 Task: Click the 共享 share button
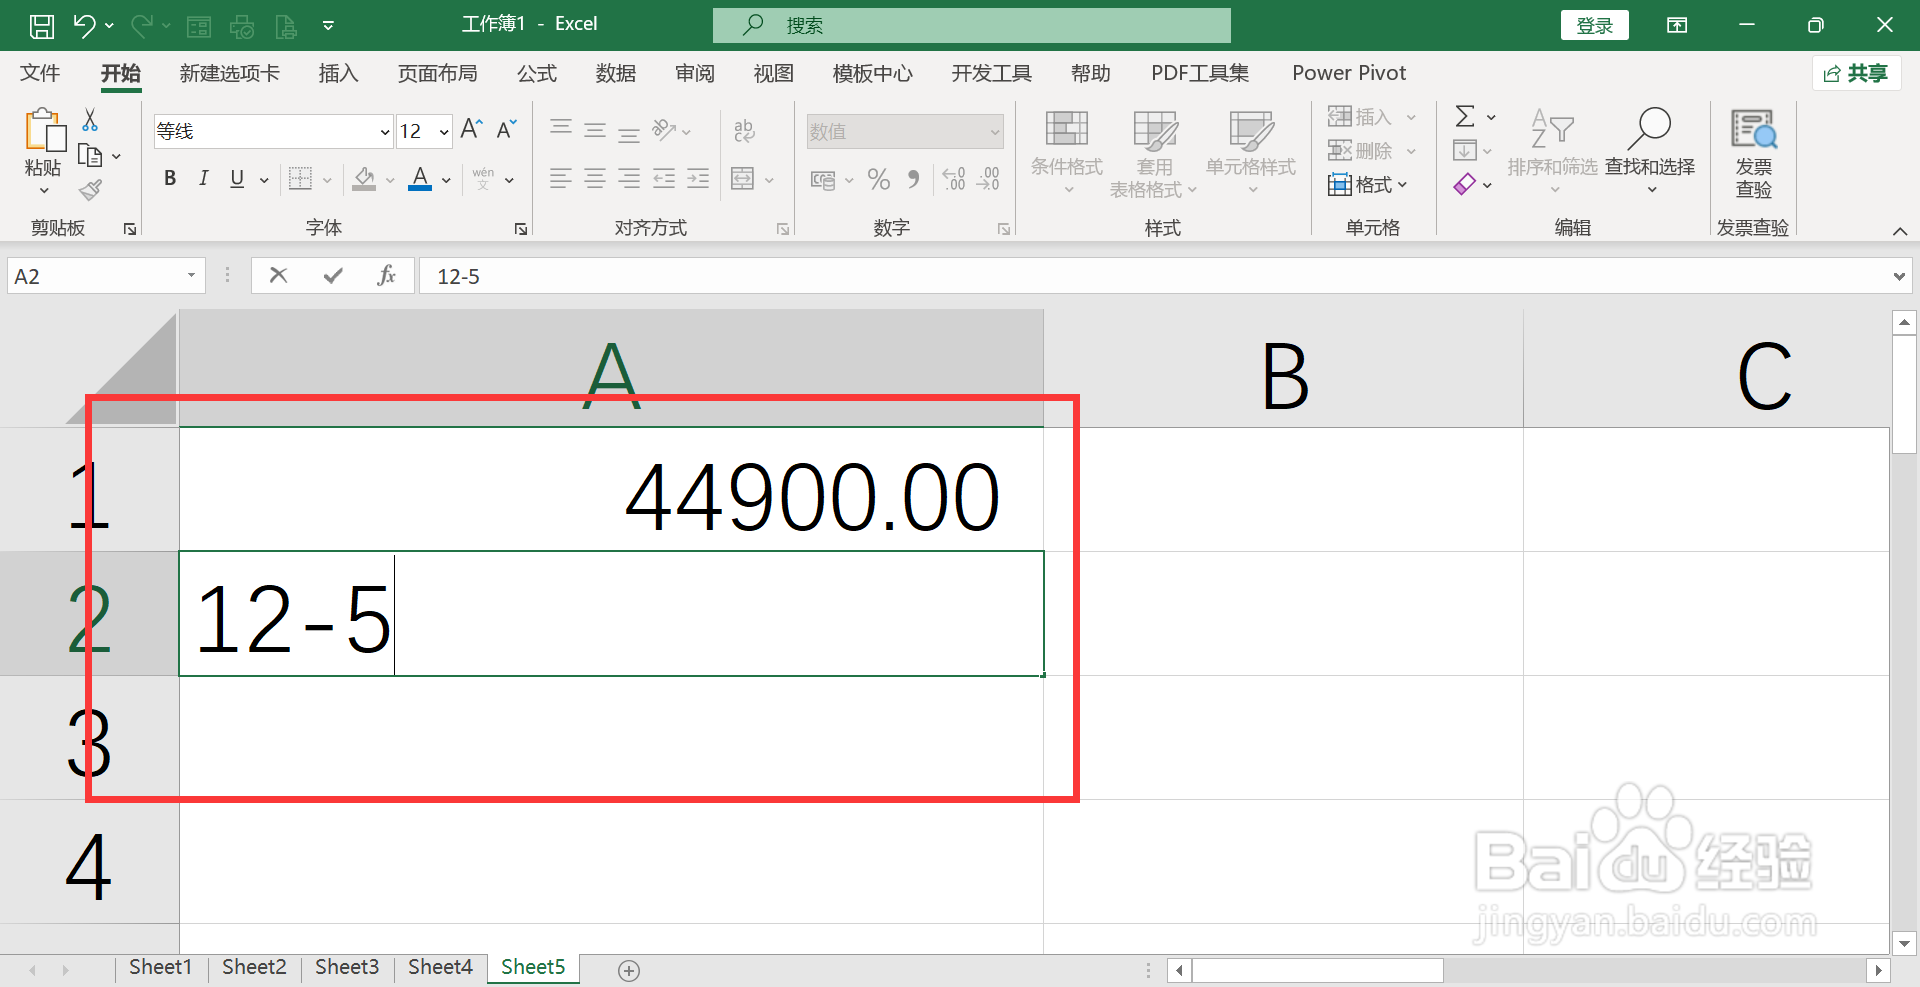click(x=1856, y=73)
